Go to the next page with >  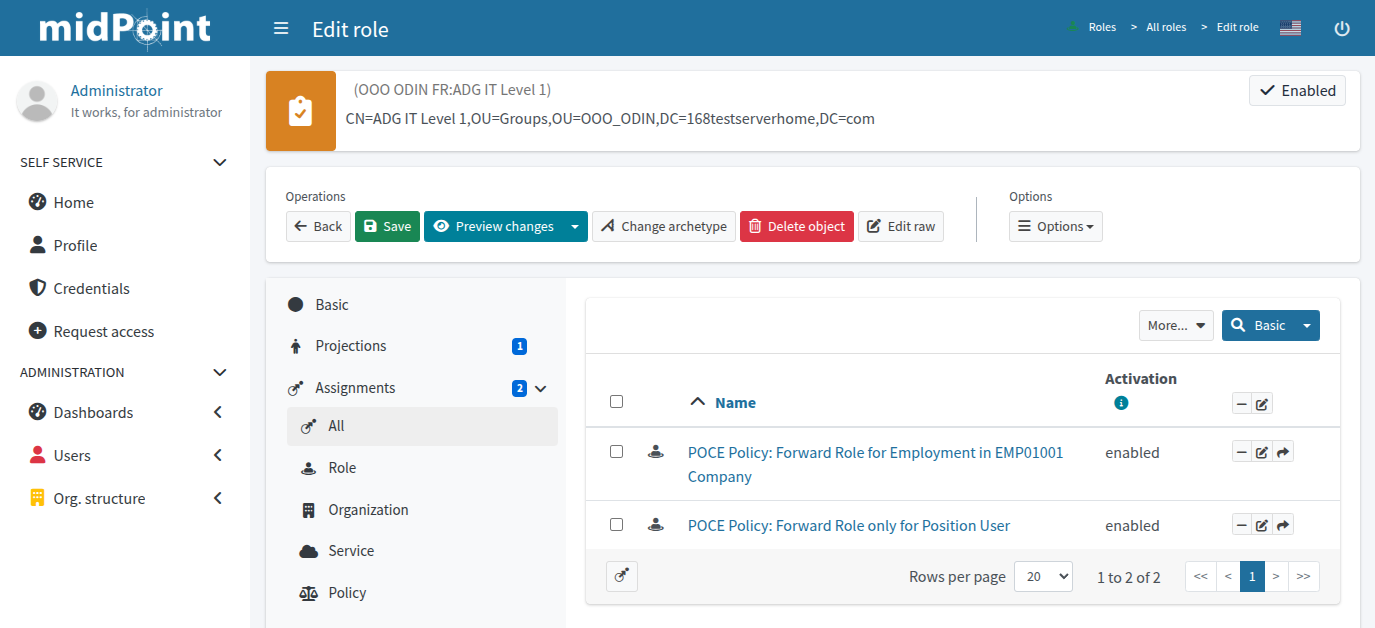[x=1276, y=576]
